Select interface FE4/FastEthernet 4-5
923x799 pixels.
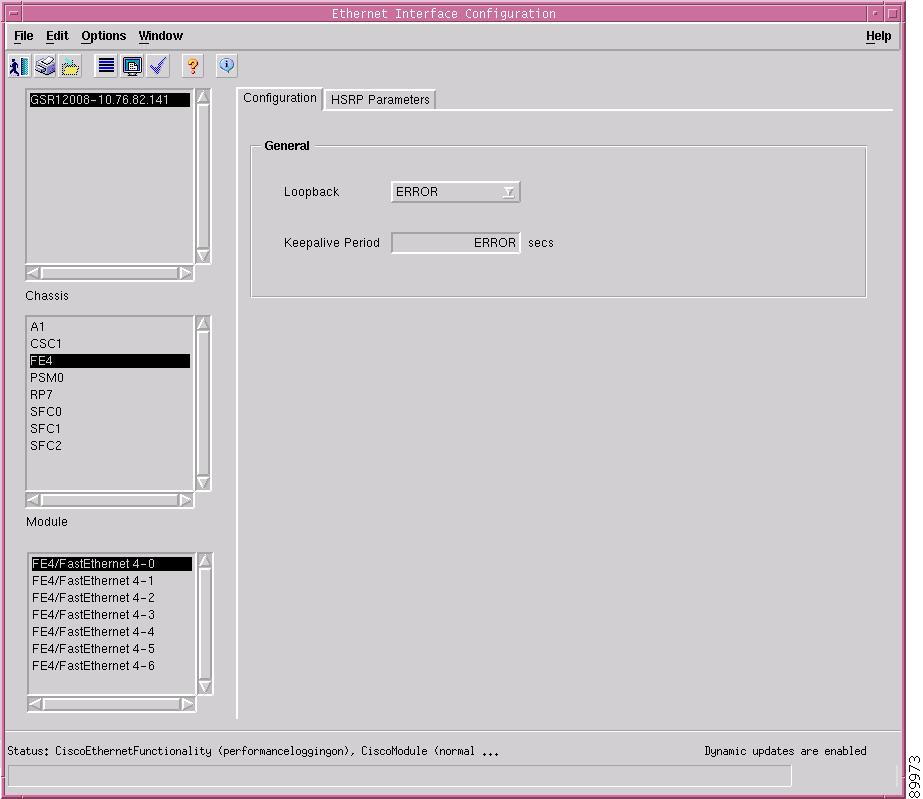pyautogui.click(x=111, y=649)
